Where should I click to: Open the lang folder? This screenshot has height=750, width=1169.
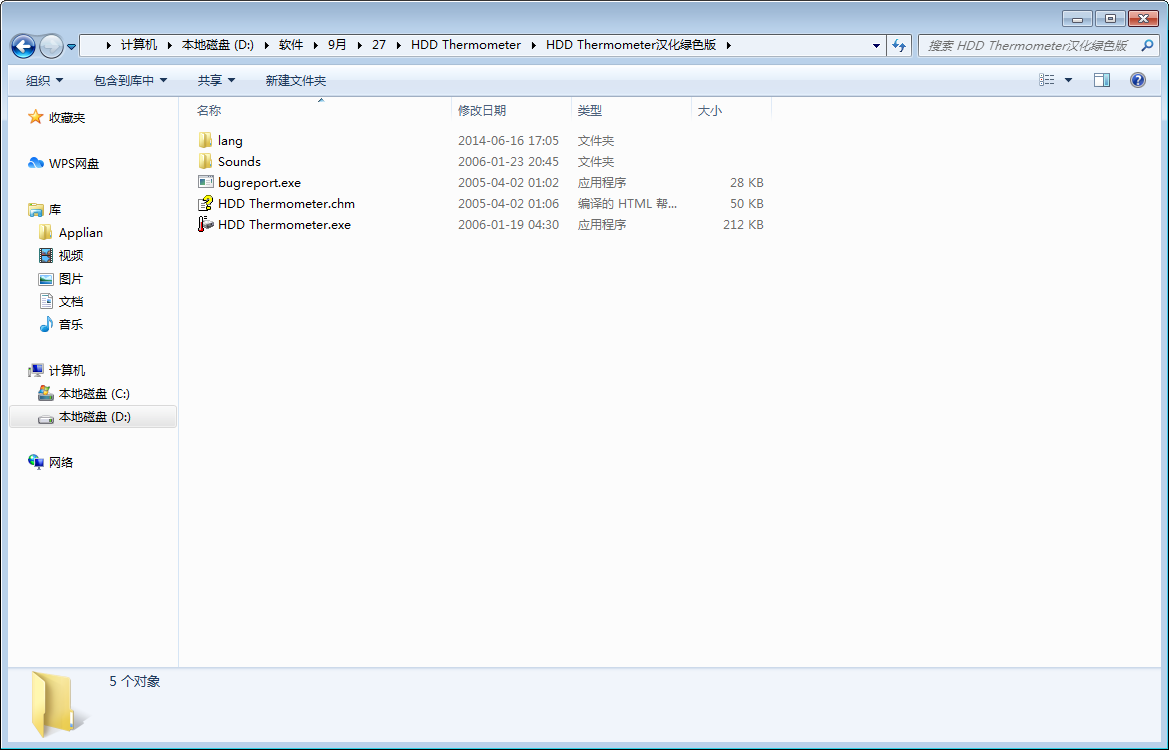[x=229, y=140]
